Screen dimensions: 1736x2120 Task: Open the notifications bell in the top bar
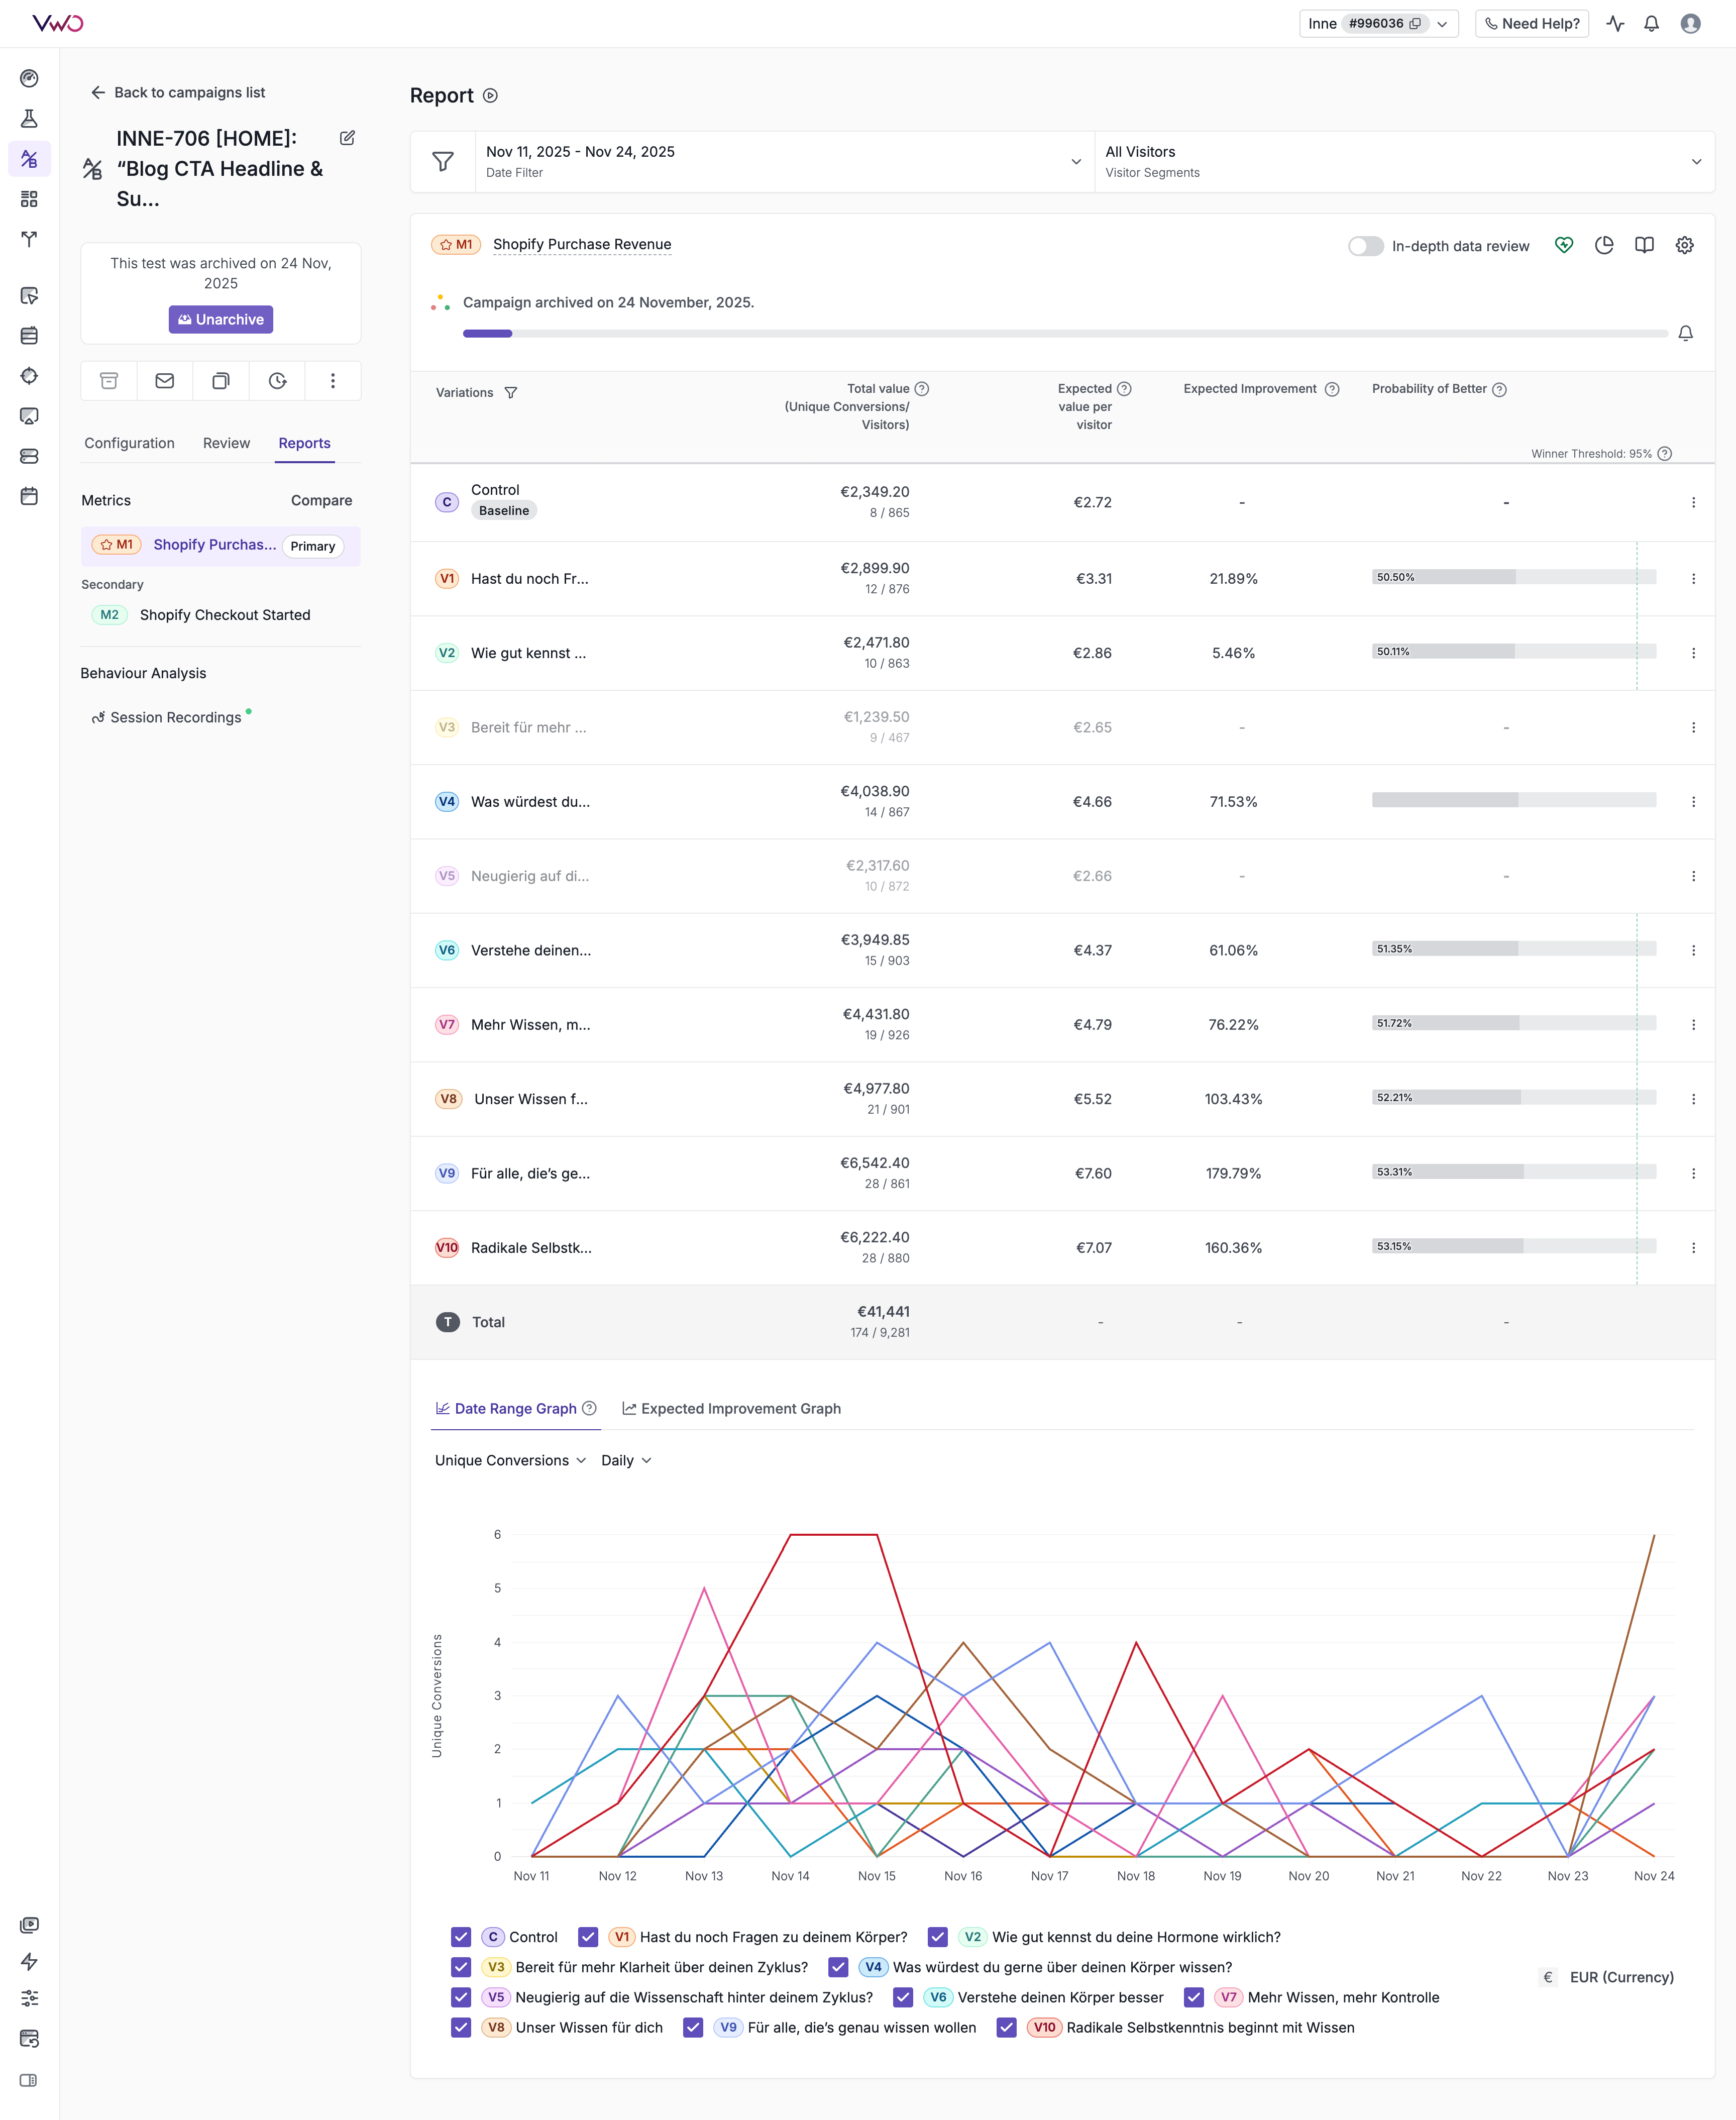click(x=1651, y=24)
